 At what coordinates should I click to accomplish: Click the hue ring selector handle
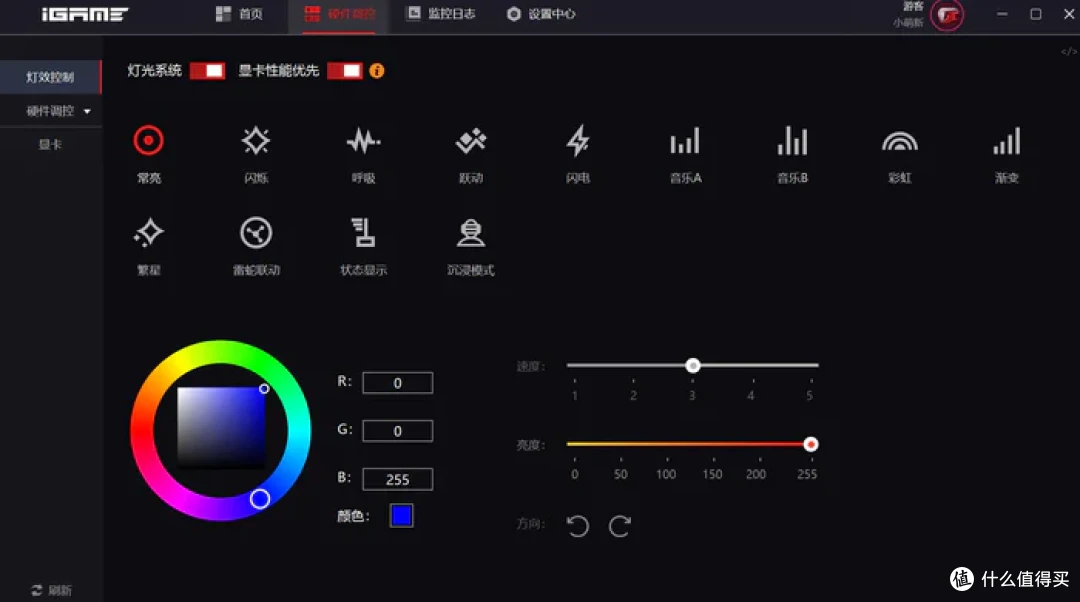tap(260, 499)
